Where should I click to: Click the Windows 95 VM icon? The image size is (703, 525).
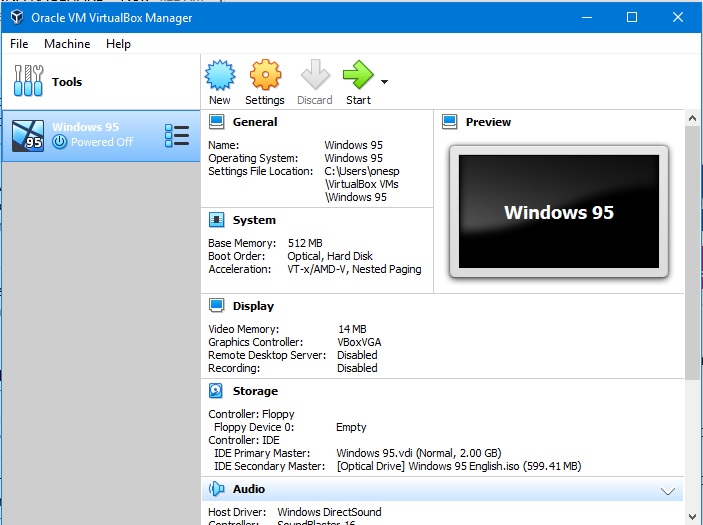(28, 135)
